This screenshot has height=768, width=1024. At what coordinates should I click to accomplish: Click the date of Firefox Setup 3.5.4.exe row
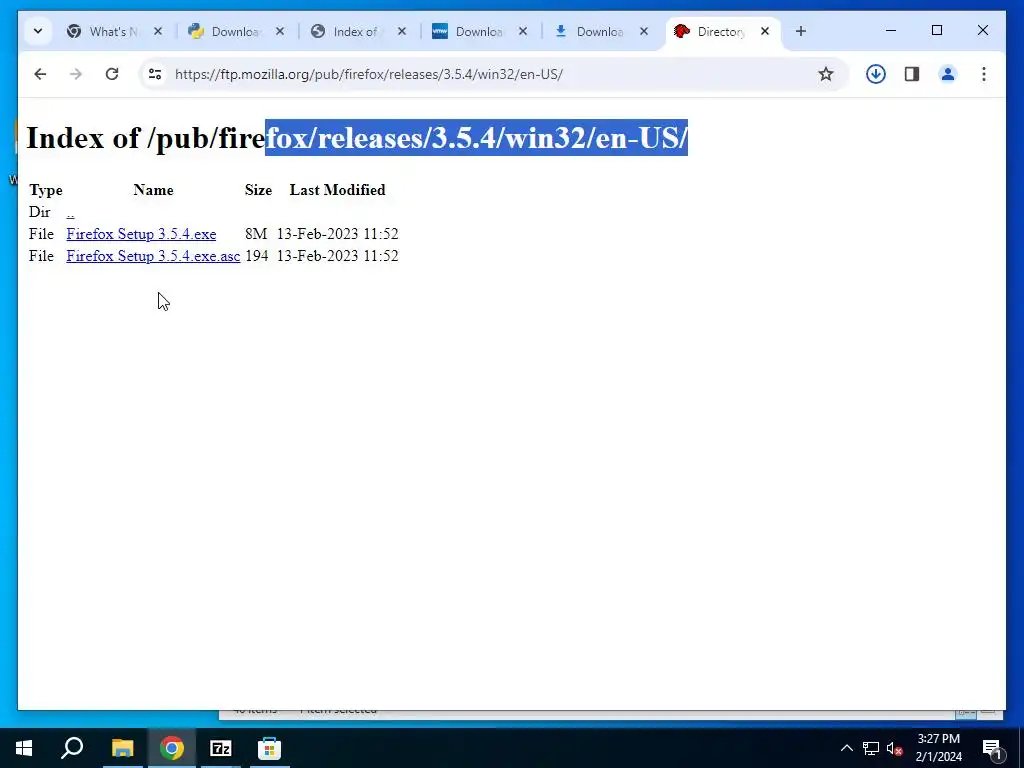[x=338, y=234]
